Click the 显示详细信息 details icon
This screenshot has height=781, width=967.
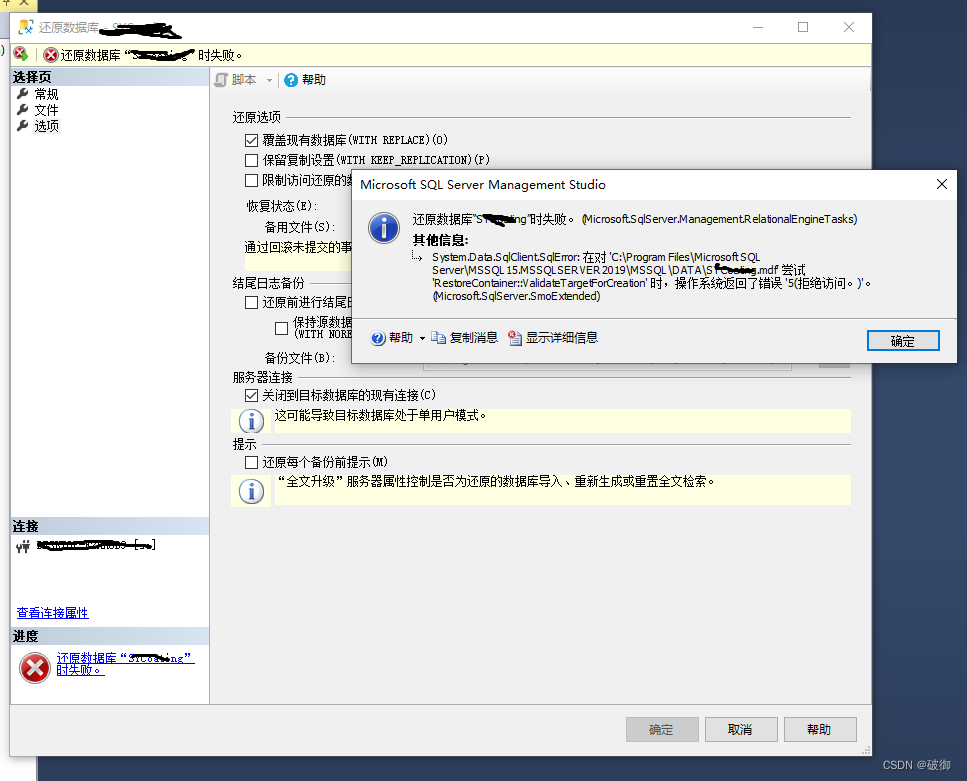coord(514,338)
